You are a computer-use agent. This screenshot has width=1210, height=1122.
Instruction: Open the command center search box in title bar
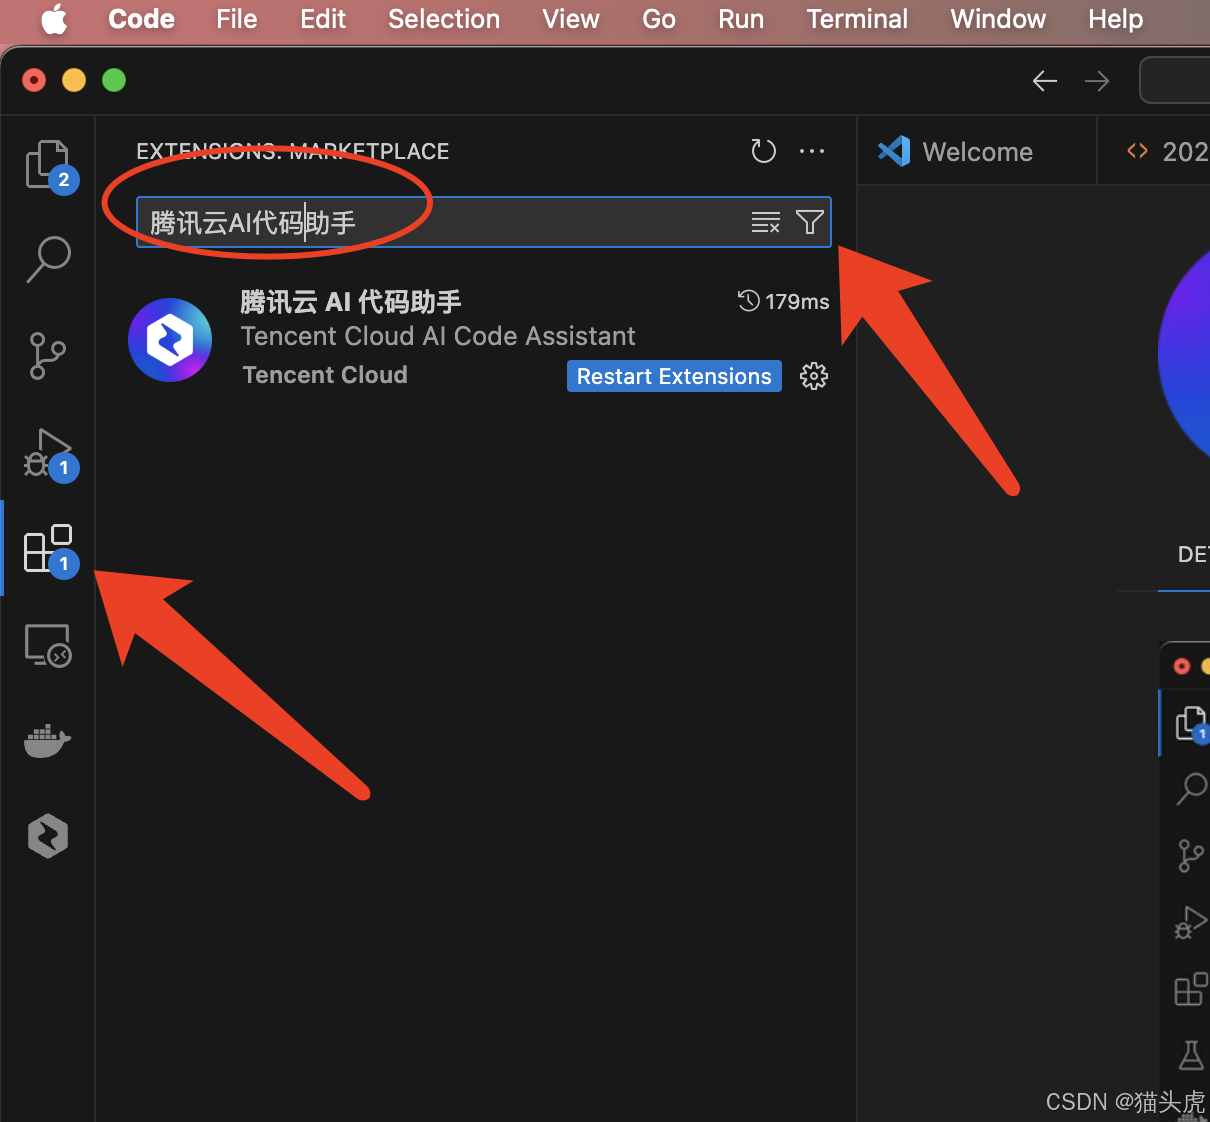coord(1175,81)
